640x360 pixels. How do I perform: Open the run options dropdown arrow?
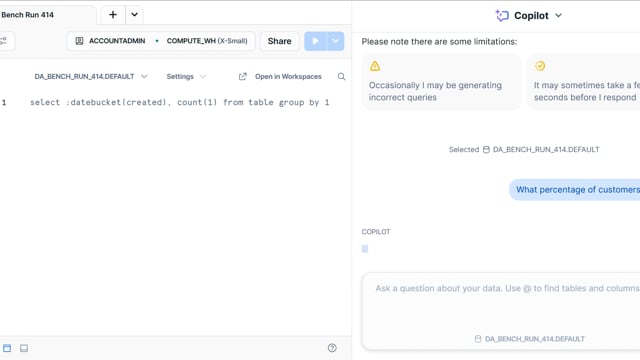tap(335, 41)
